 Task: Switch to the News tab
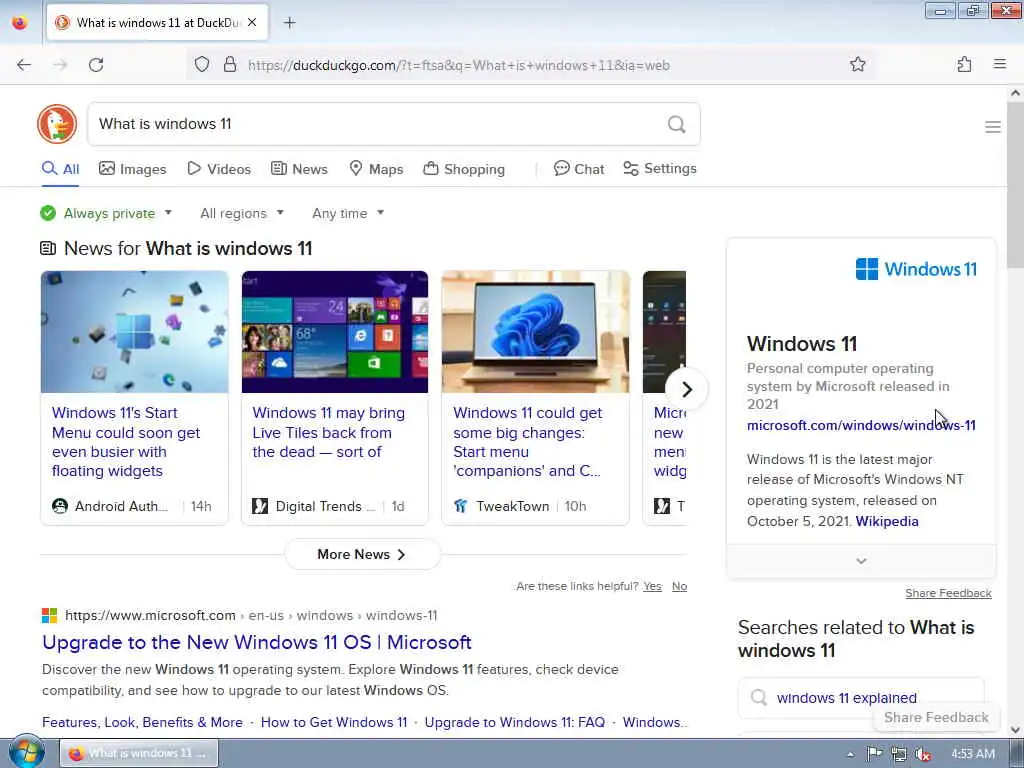click(299, 169)
